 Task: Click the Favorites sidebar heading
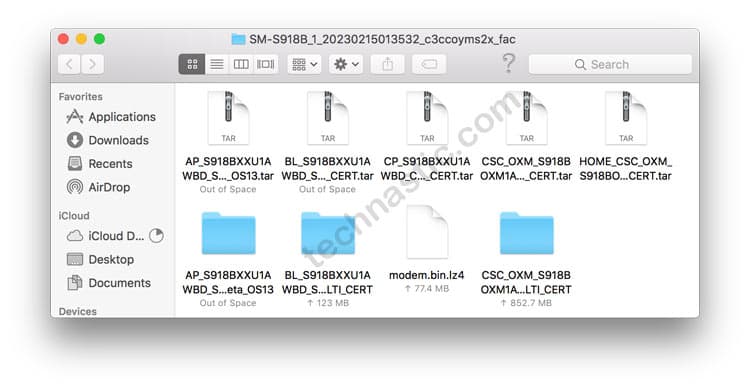80,97
